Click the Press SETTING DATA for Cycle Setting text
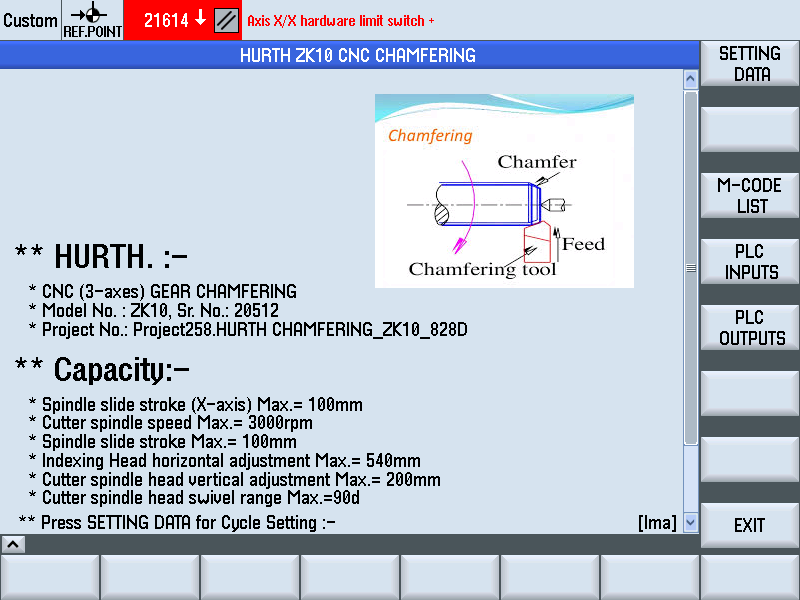The image size is (800, 600). (x=177, y=522)
